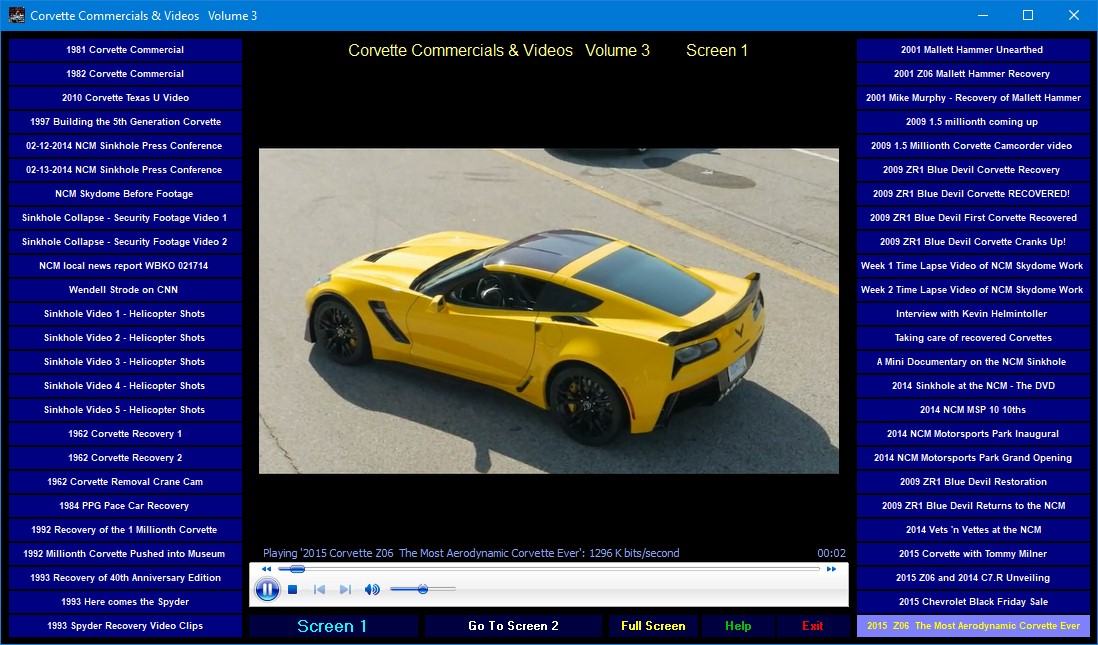
Task: Open 02-12-2014 NCM Sinkhole Press Conference
Action: [x=125, y=146]
